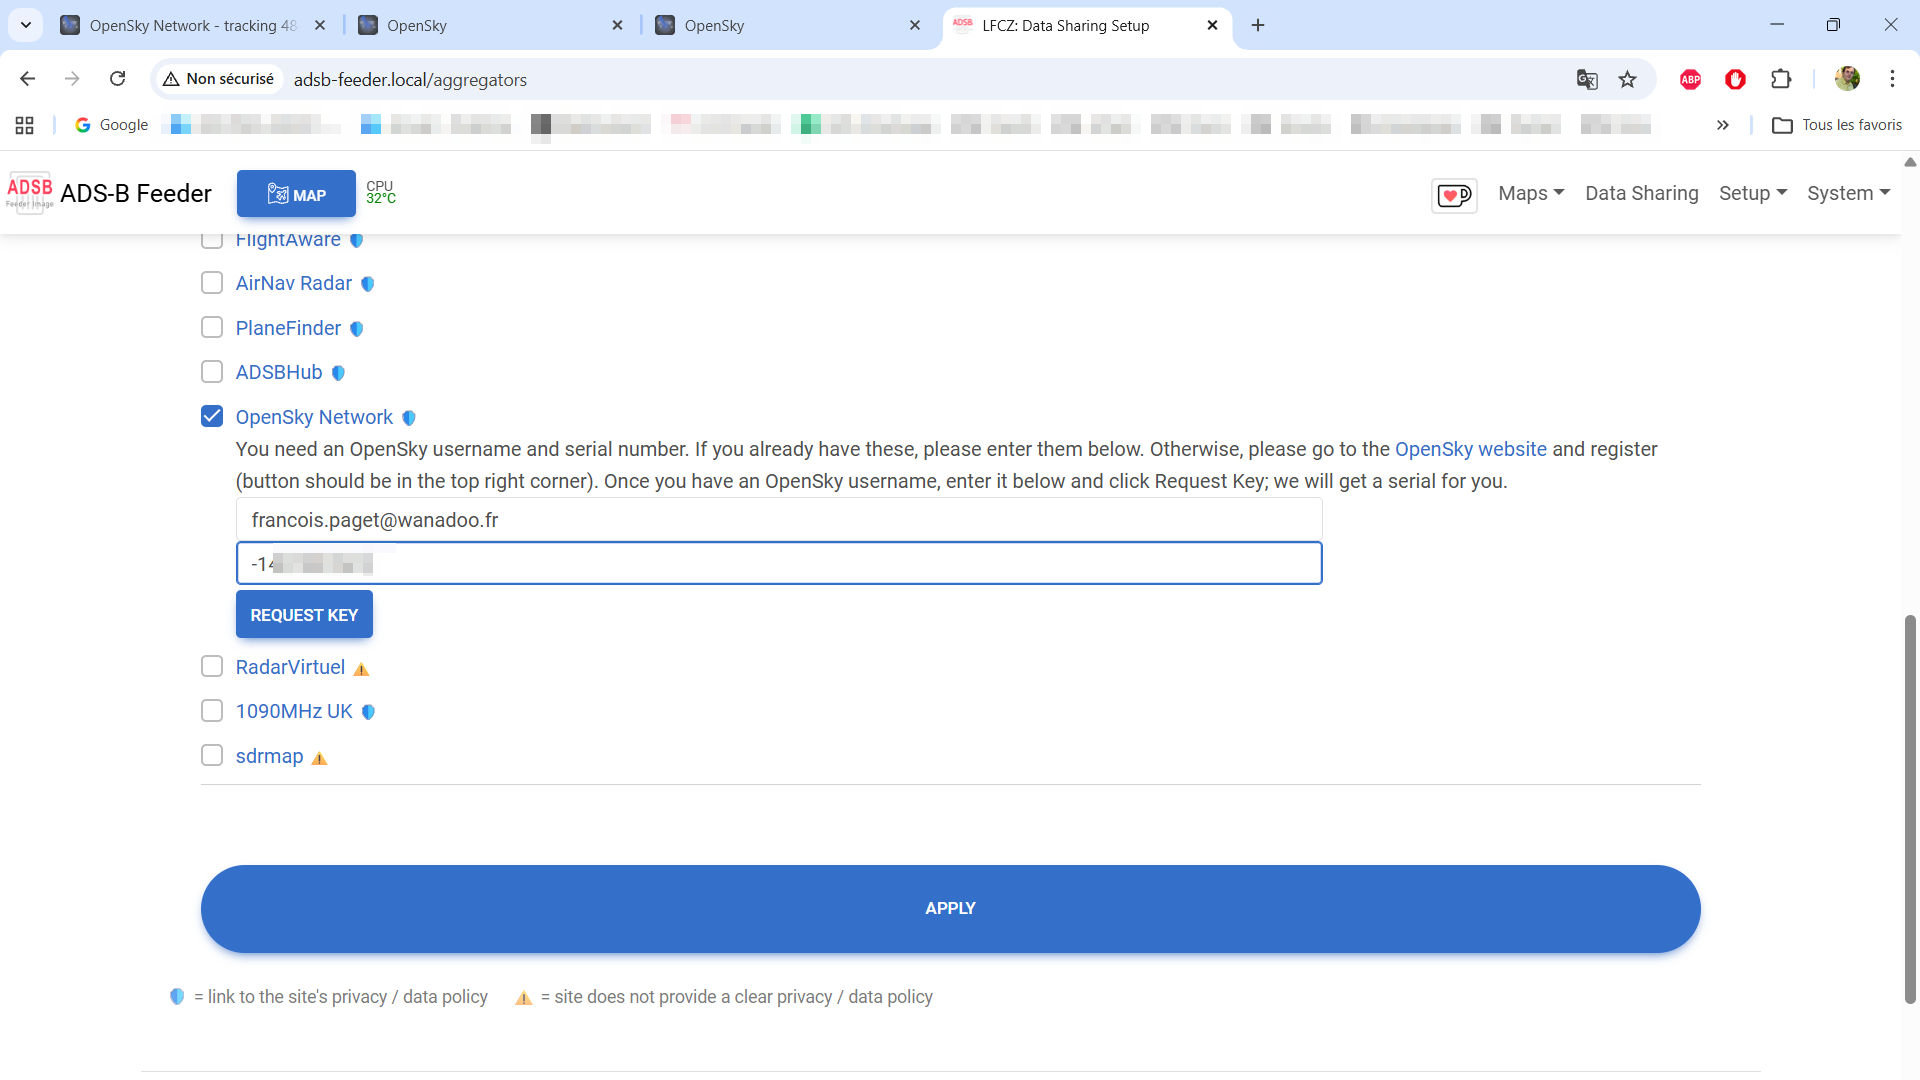Click the MAP button
Image resolution: width=1920 pixels, height=1080 pixels.
point(296,194)
